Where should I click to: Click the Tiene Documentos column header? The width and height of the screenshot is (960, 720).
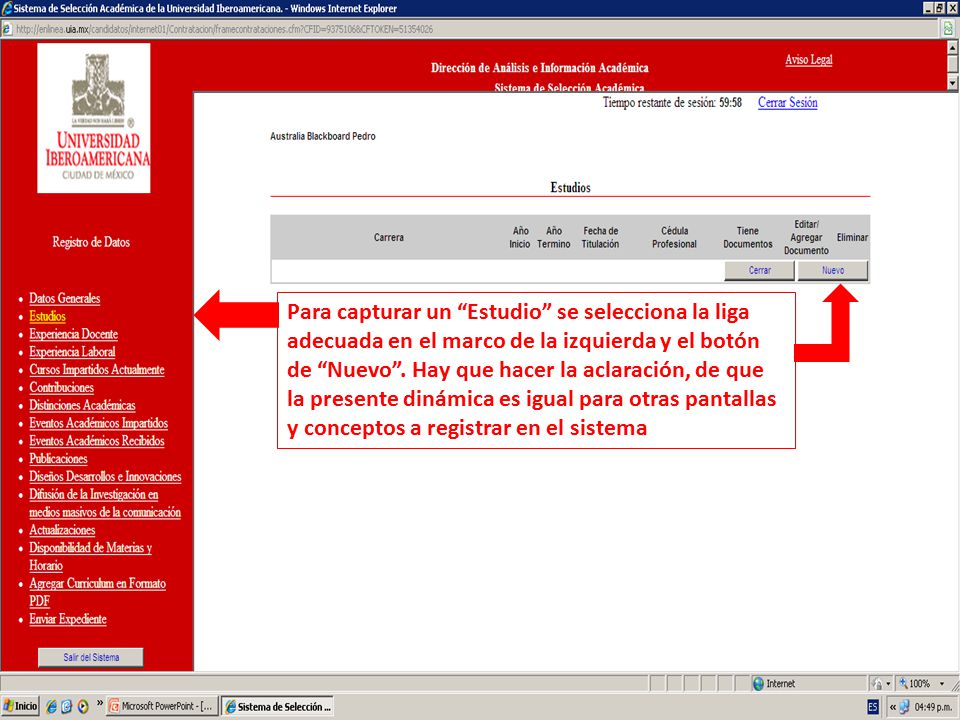[748, 237]
